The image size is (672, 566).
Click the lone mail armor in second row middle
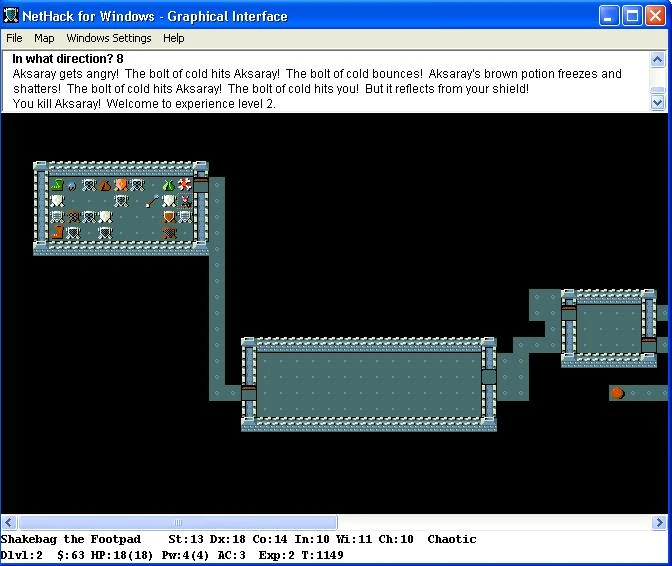click(x=121, y=201)
